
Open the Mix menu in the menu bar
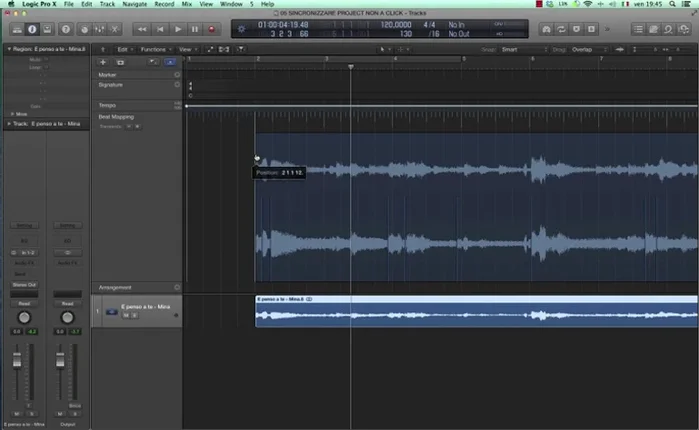point(186,5)
